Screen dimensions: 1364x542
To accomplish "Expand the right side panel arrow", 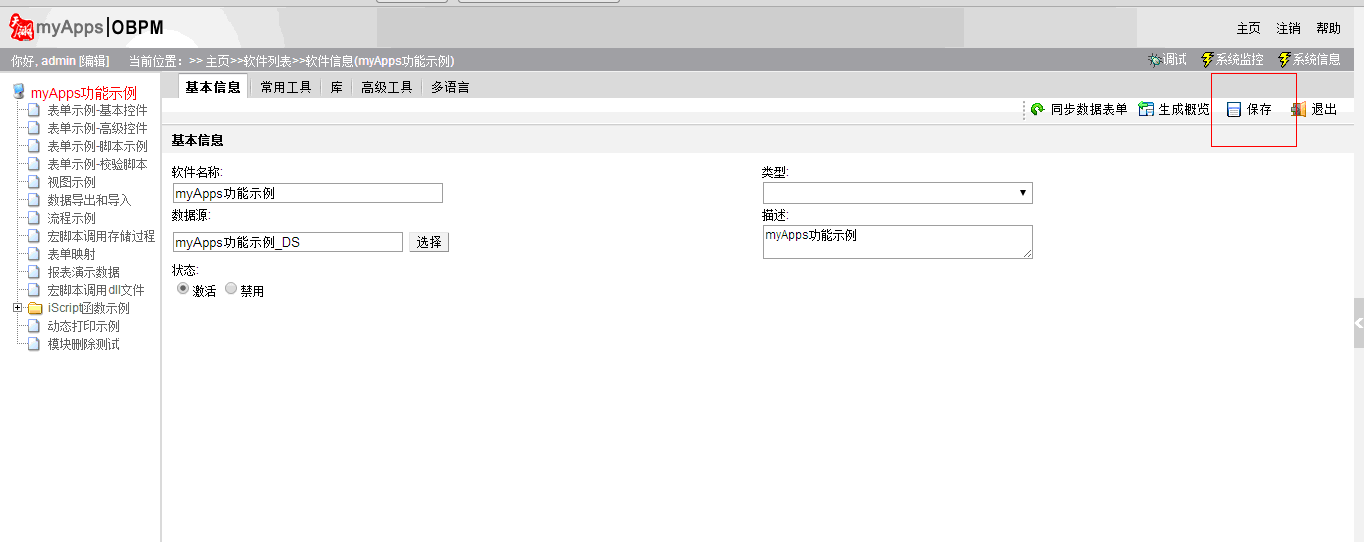I will 1358,323.
